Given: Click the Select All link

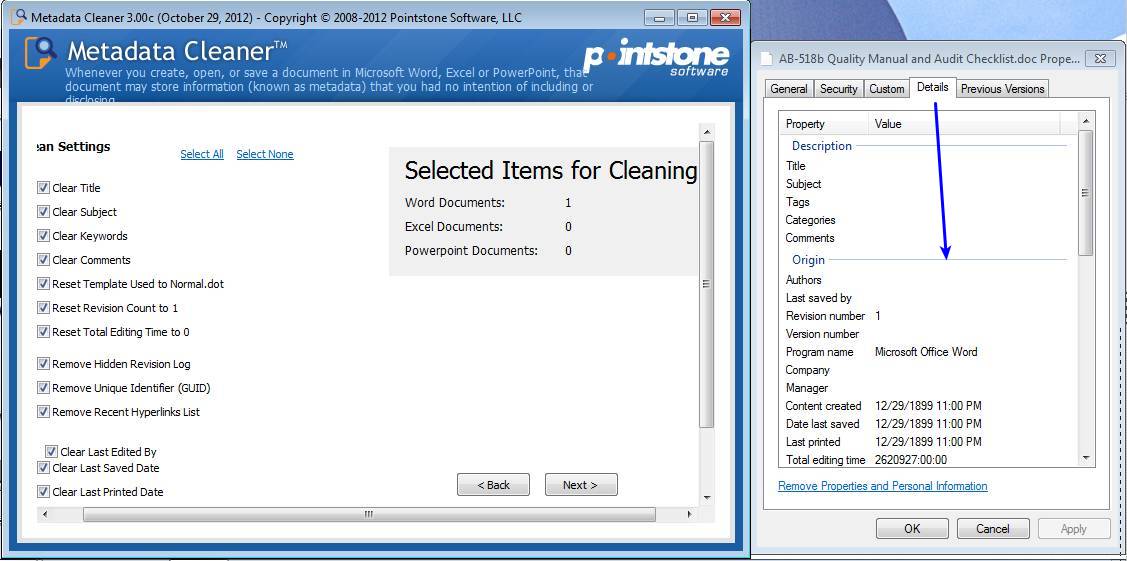Looking at the screenshot, I should tap(202, 154).
